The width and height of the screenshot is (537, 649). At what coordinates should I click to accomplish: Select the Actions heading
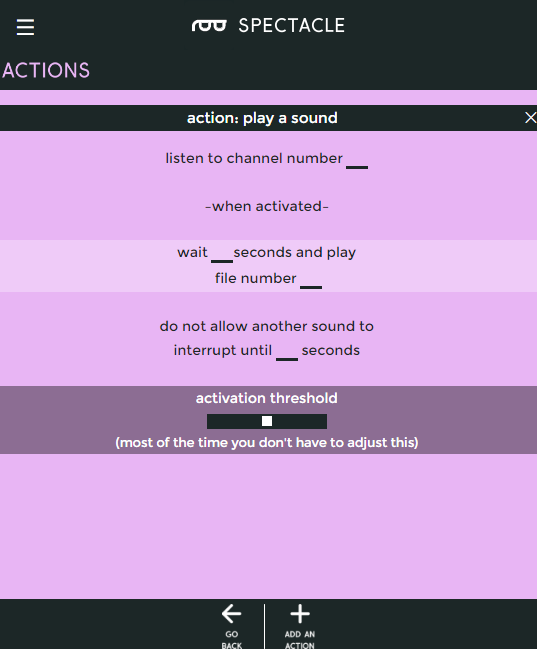click(x=46, y=70)
